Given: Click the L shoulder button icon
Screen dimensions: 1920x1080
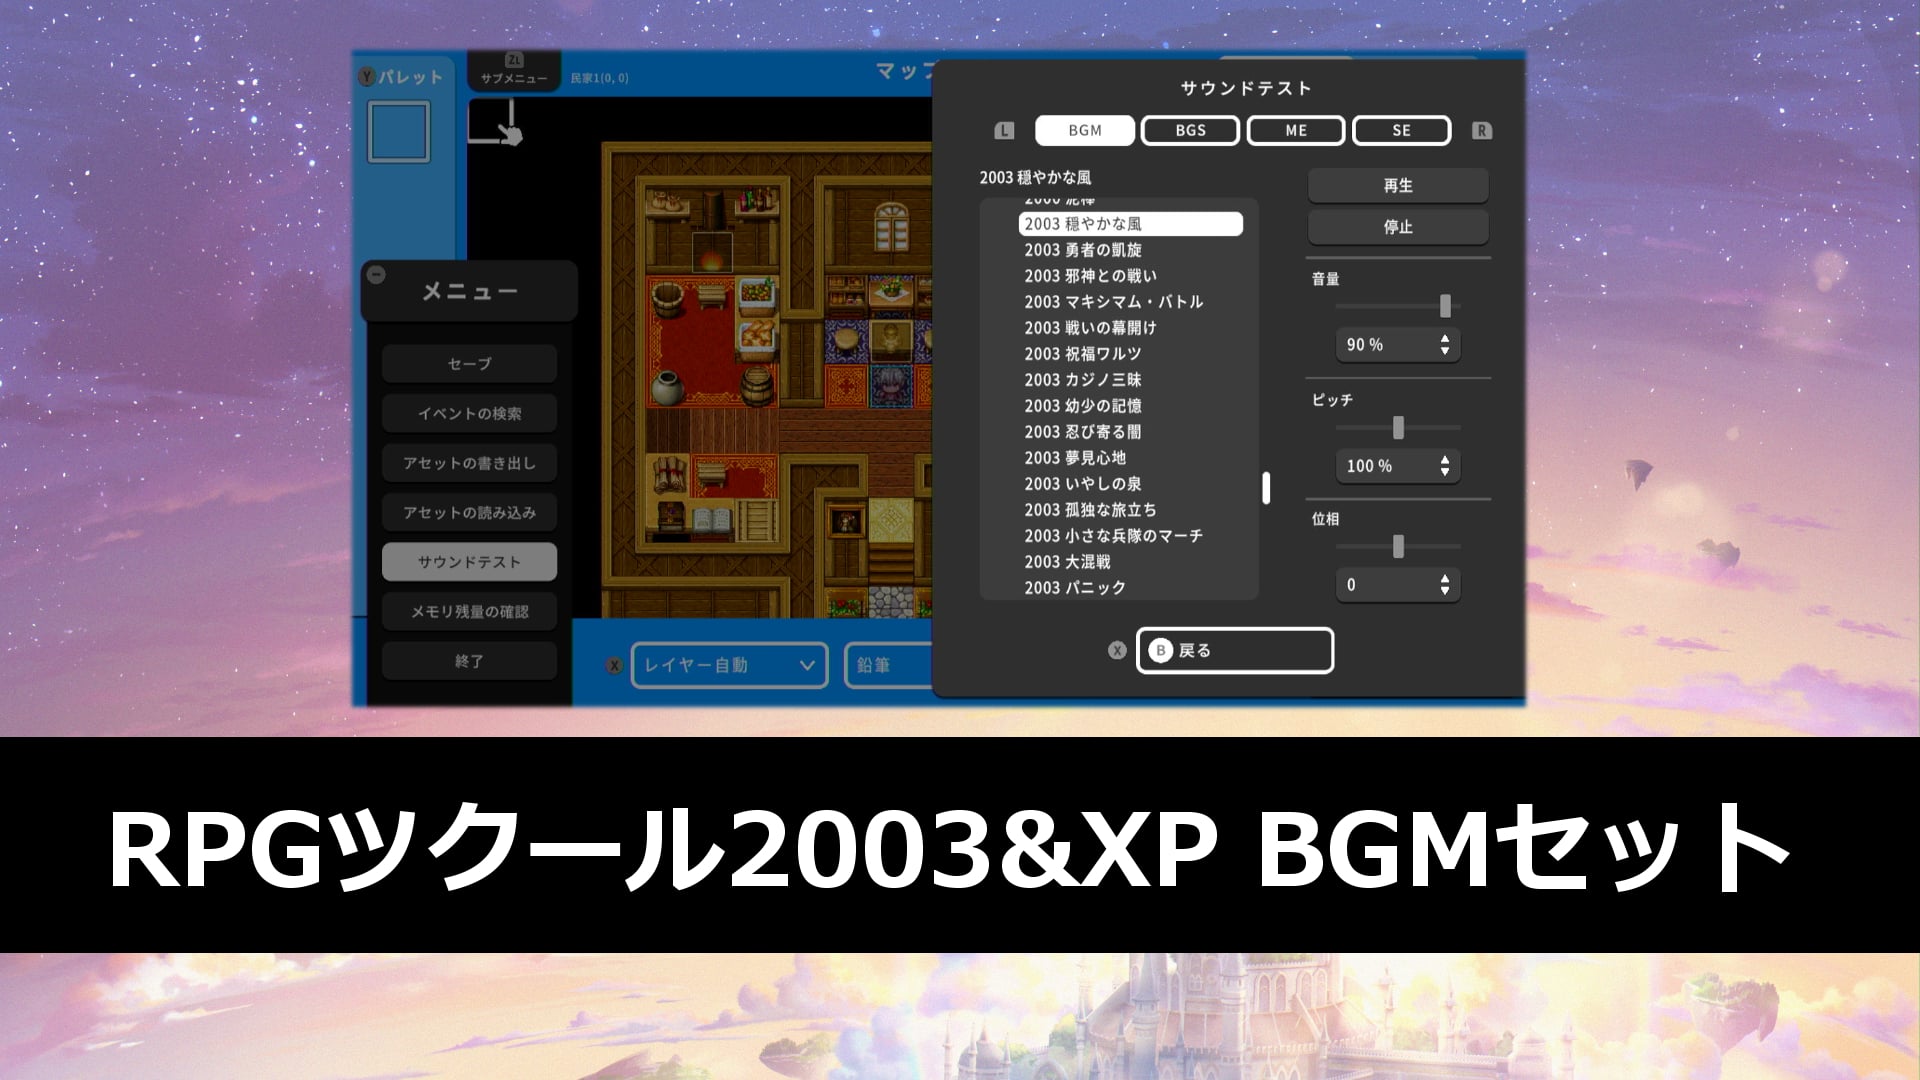Looking at the screenshot, I should (1005, 131).
